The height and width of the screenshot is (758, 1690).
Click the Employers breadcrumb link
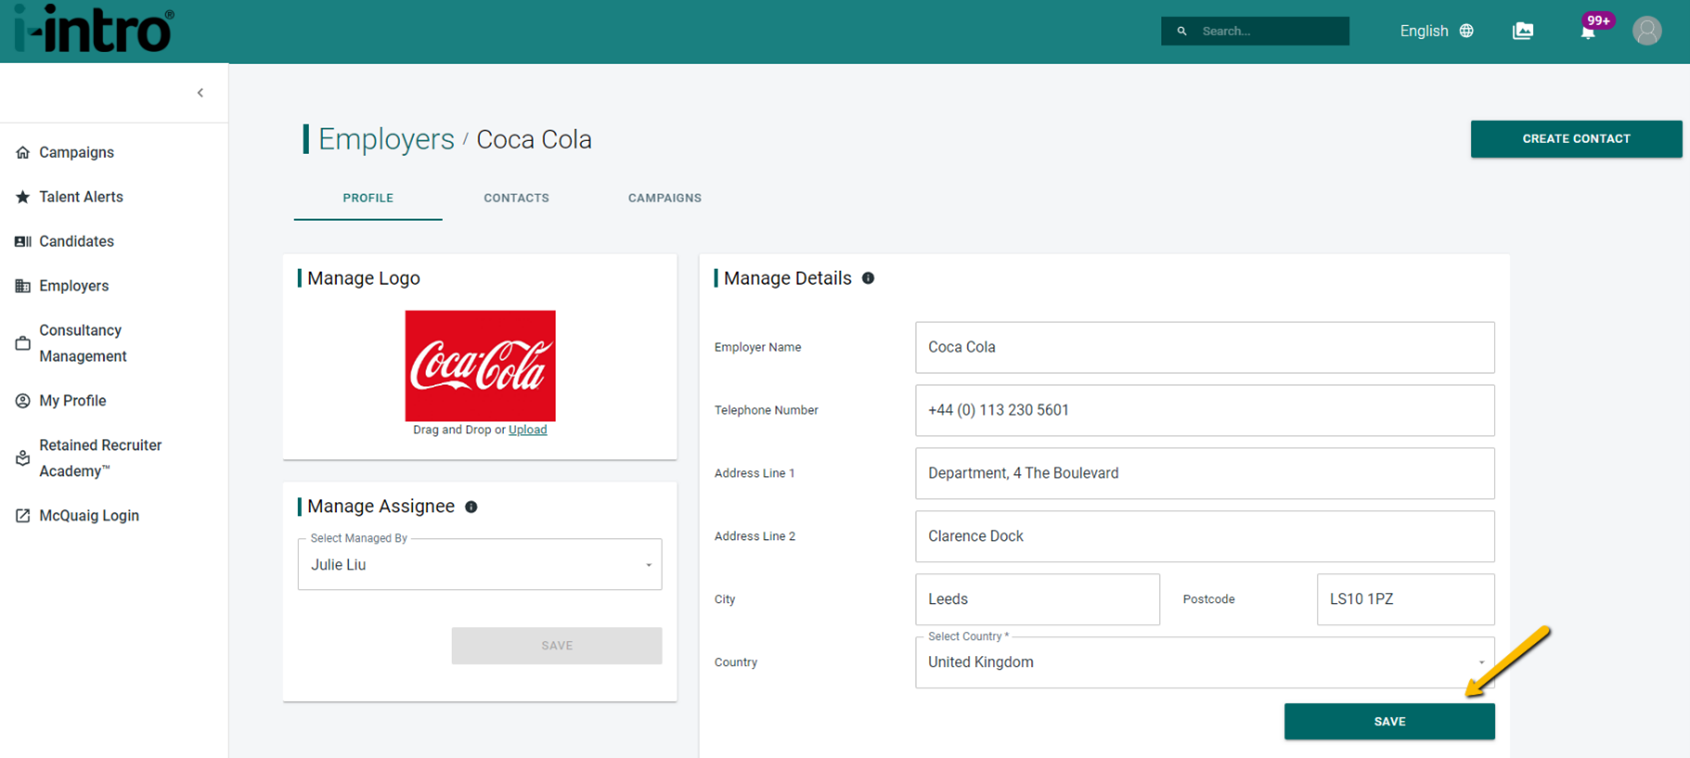[x=386, y=139]
